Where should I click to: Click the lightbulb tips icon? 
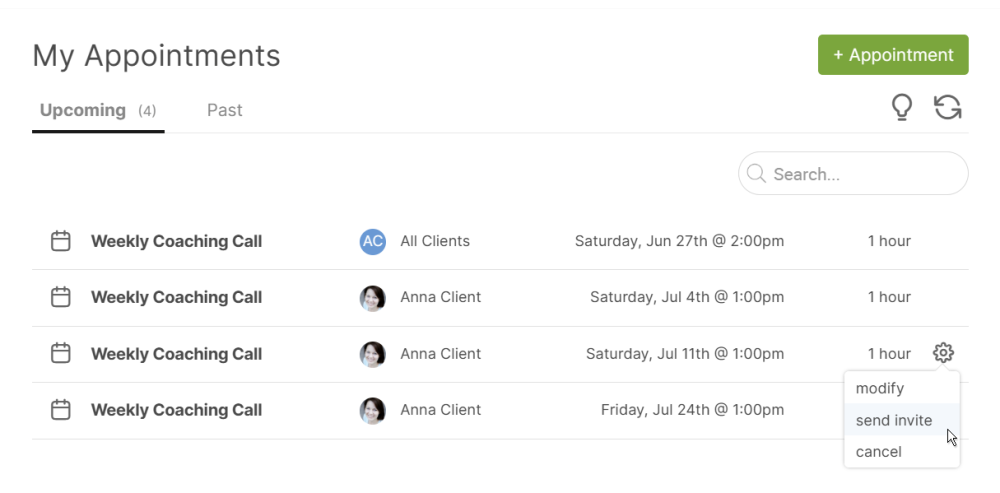(x=901, y=107)
